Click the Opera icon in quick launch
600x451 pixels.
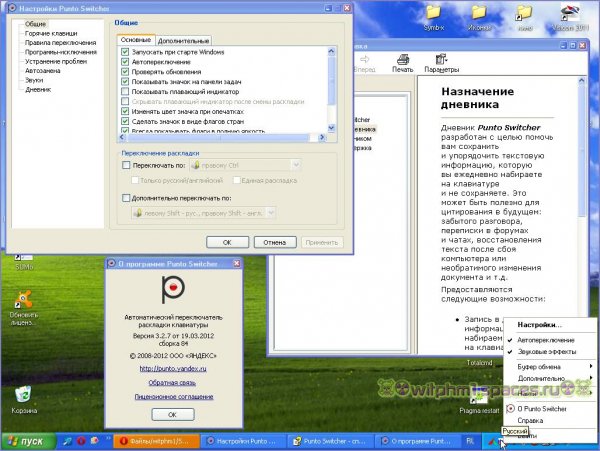coord(81,441)
